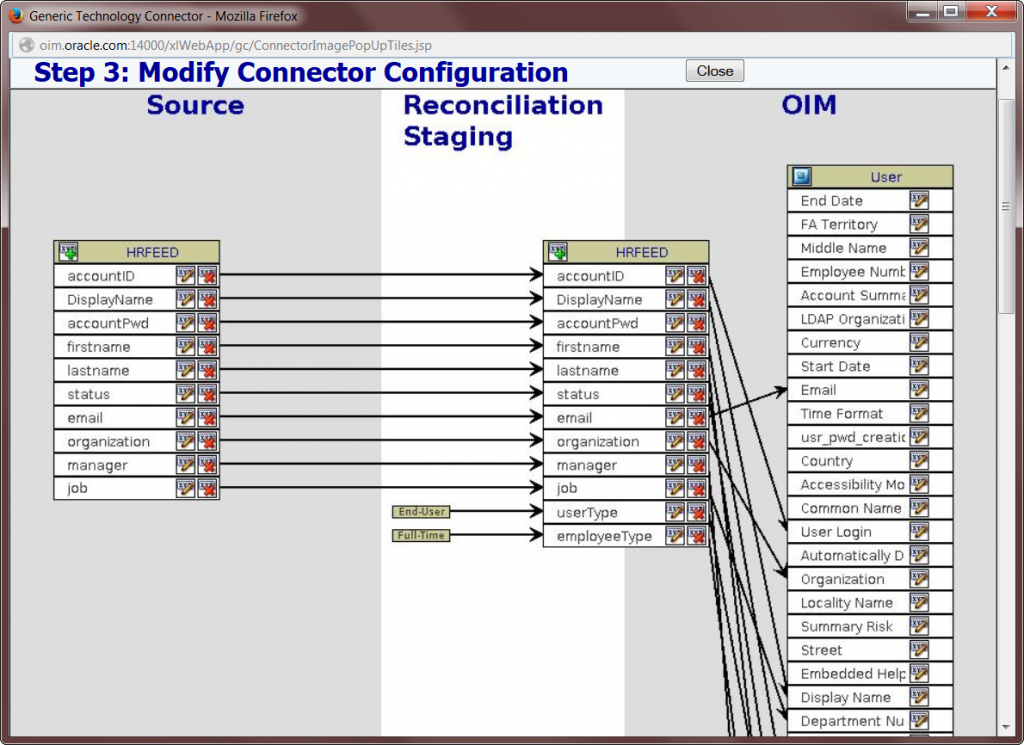
Task: Open the User dataset header icon
Action: tap(801, 176)
